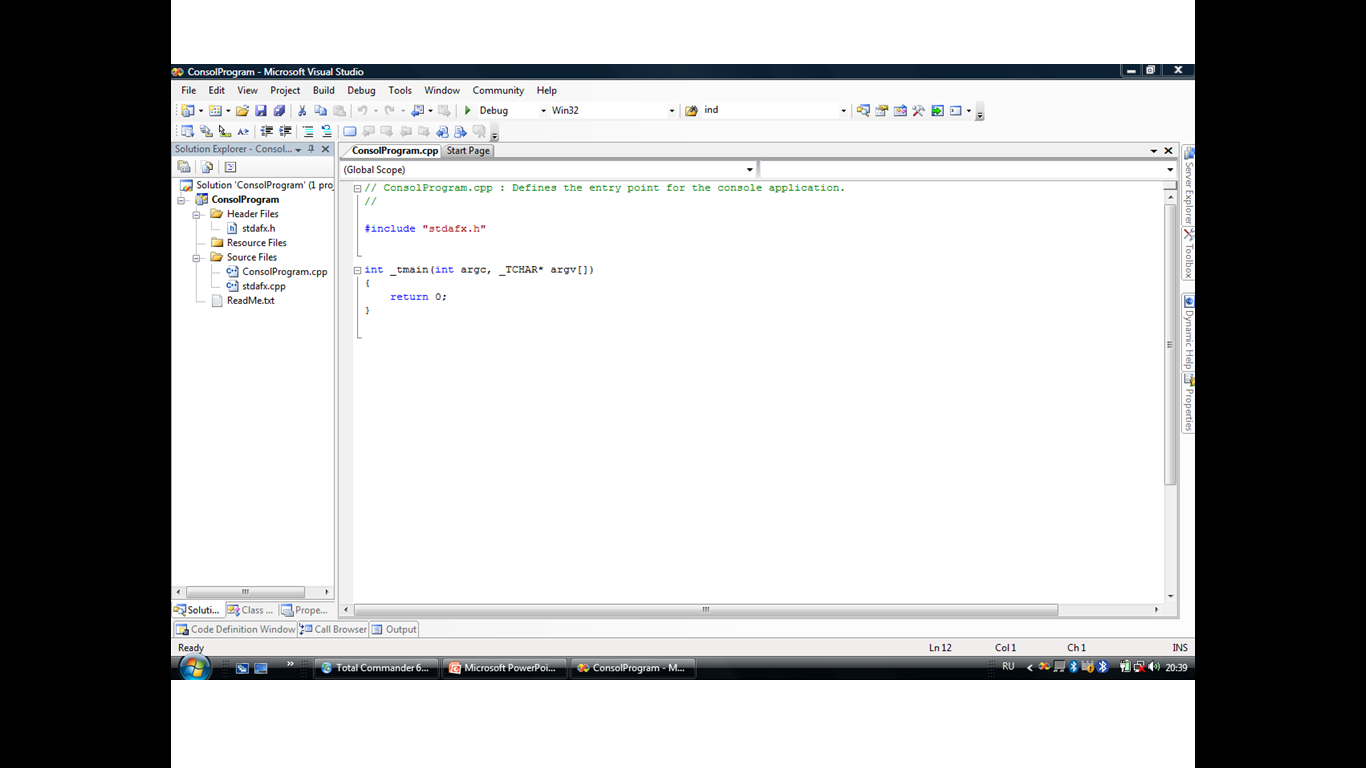Open the Solution Explorer window position dropdown arrow
The width and height of the screenshot is (1366, 768).
298,150
